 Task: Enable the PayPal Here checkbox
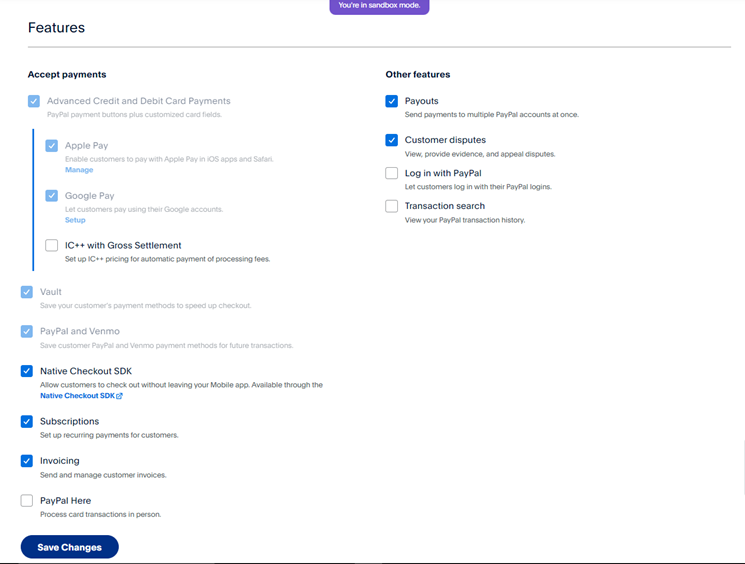[27, 500]
